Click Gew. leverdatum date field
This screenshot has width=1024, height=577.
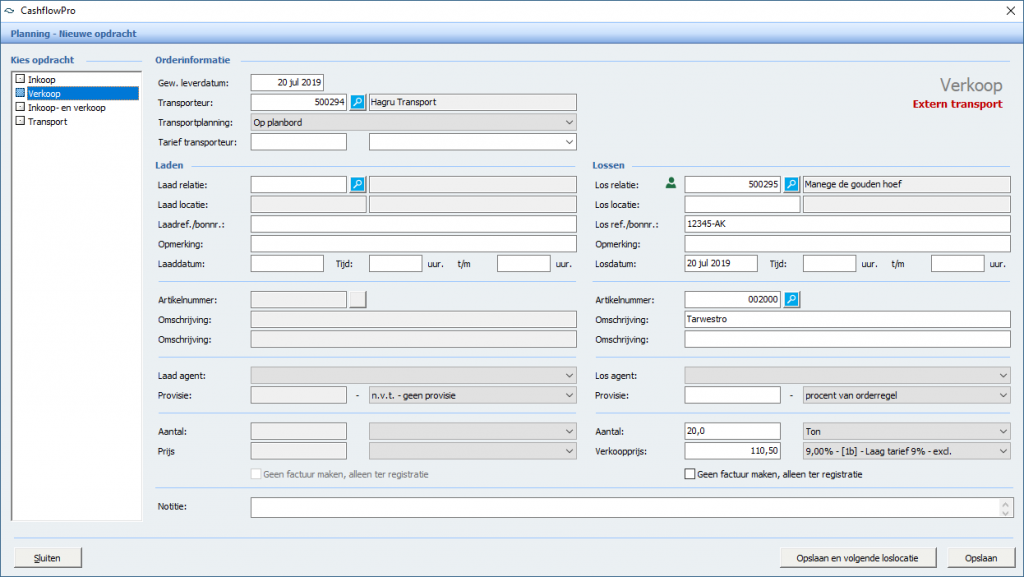click(287, 82)
